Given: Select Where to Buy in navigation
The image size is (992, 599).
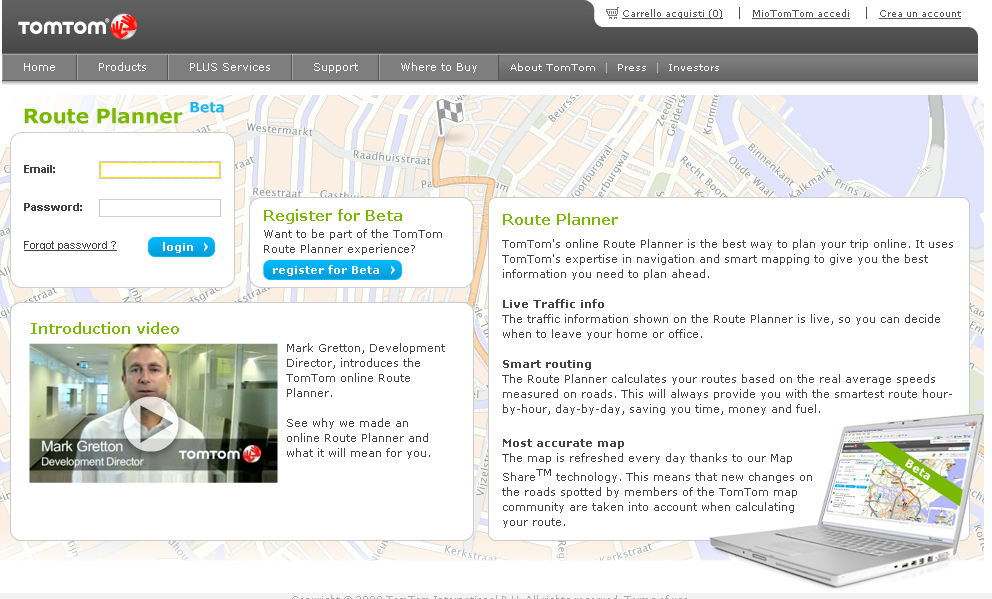Looking at the screenshot, I should [438, 67].
